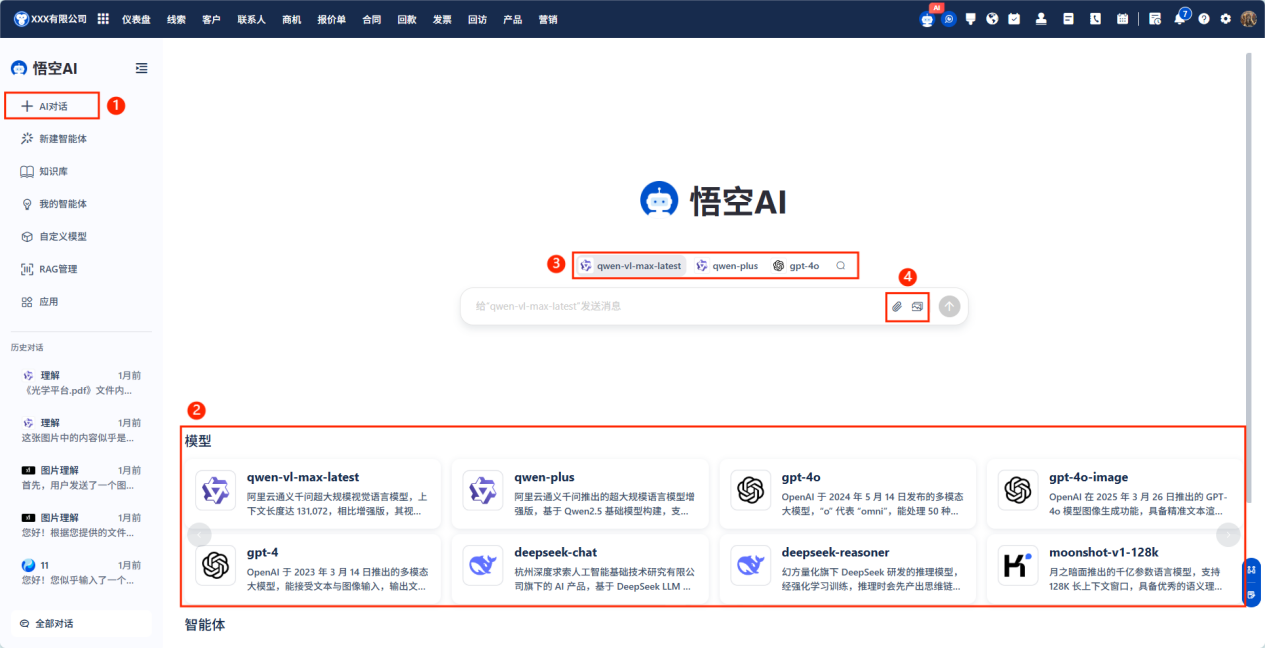Click the top blue floating side widget icon
Viewport: 1265px width, 648px height.
coord(1251,571)
